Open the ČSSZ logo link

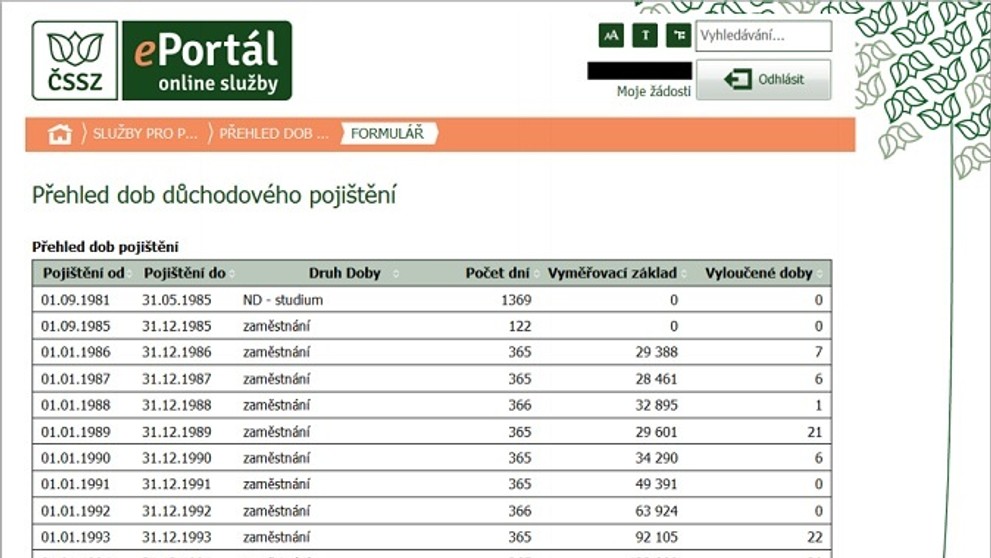point(75,61)
